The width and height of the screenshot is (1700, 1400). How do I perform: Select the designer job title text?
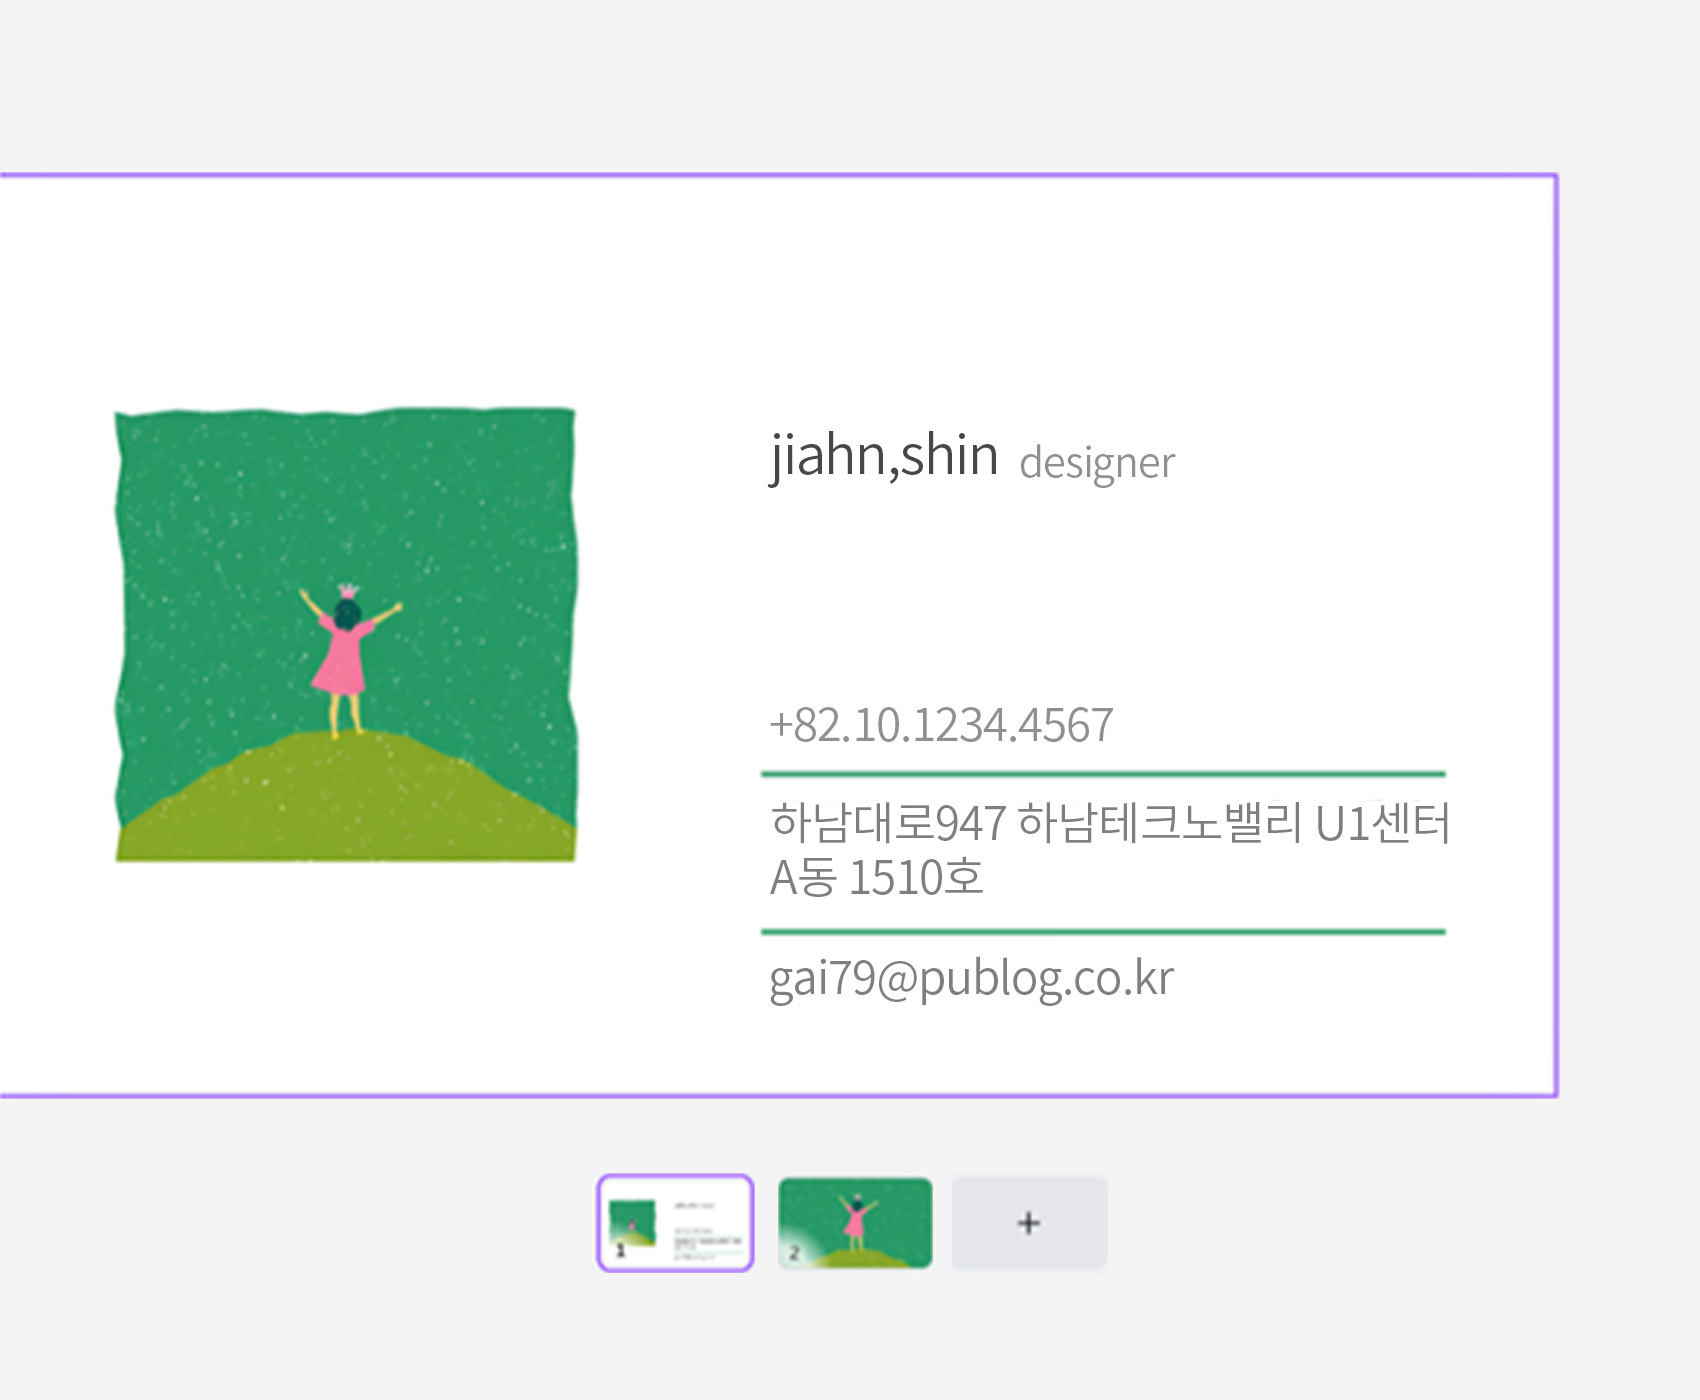pyautogui.click(x=1097, y=463)
